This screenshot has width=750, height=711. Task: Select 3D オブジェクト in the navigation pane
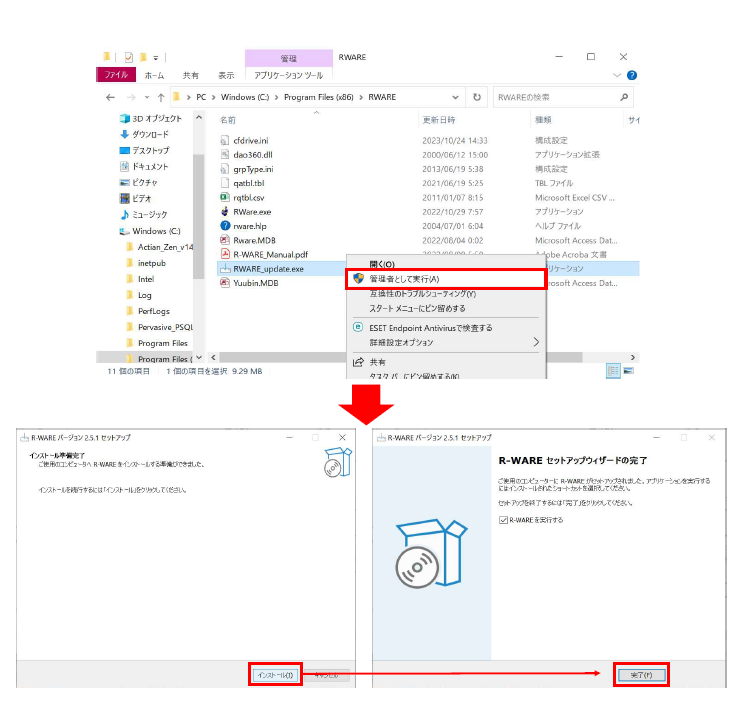tap(151, 118)
